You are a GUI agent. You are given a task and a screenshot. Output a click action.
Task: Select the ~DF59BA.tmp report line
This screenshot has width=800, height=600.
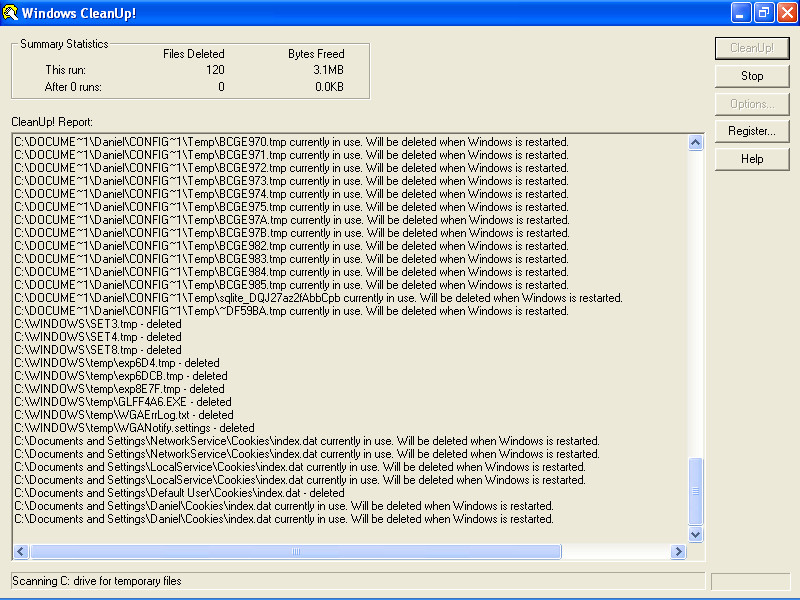coord(291,311)
